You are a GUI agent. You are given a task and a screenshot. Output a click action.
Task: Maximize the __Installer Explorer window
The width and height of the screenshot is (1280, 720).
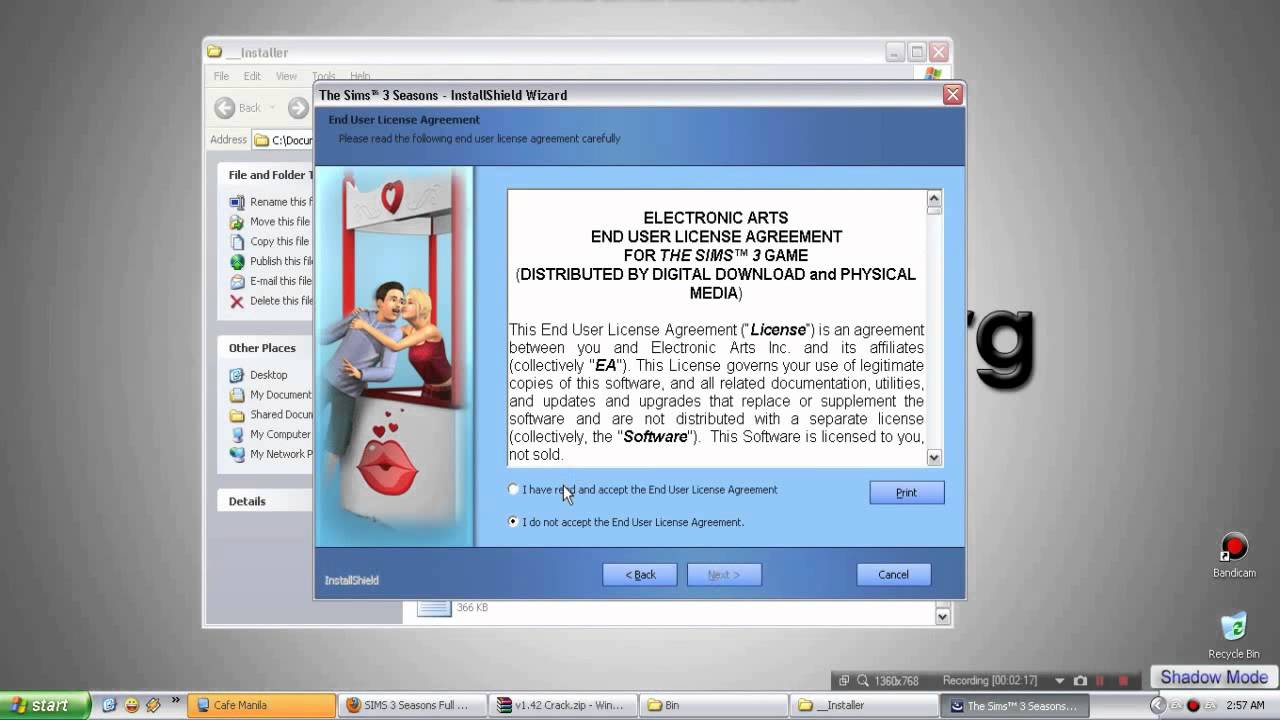[x=917, y=52]
